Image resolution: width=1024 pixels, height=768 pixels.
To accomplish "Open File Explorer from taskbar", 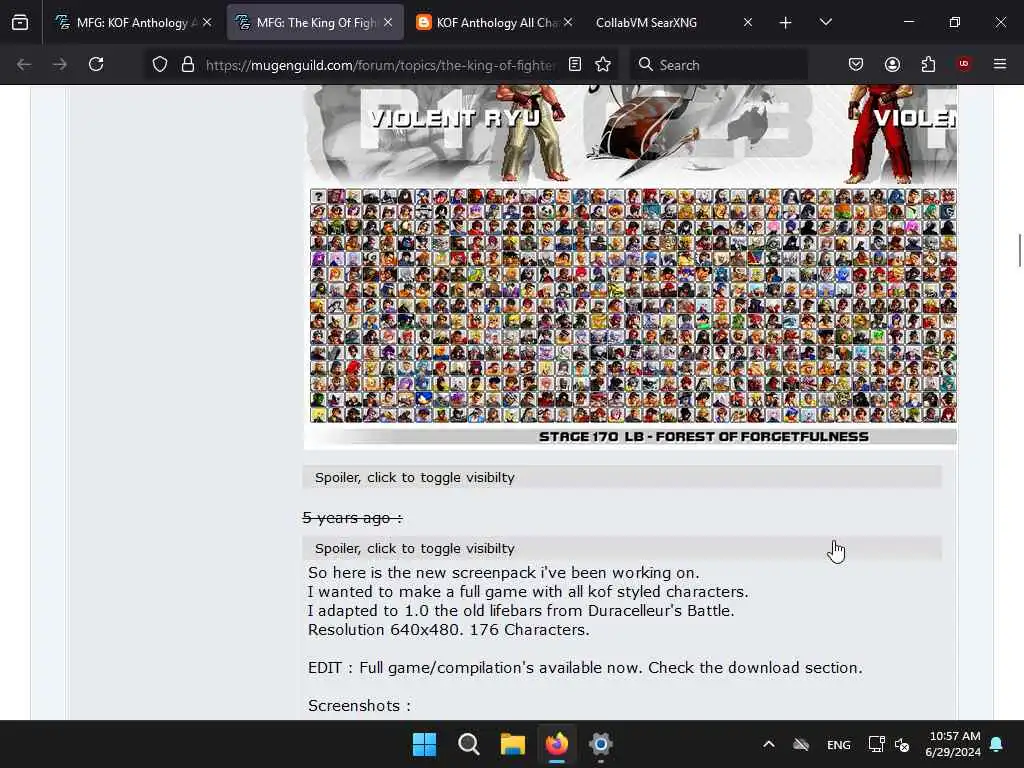I will [513, 744].
